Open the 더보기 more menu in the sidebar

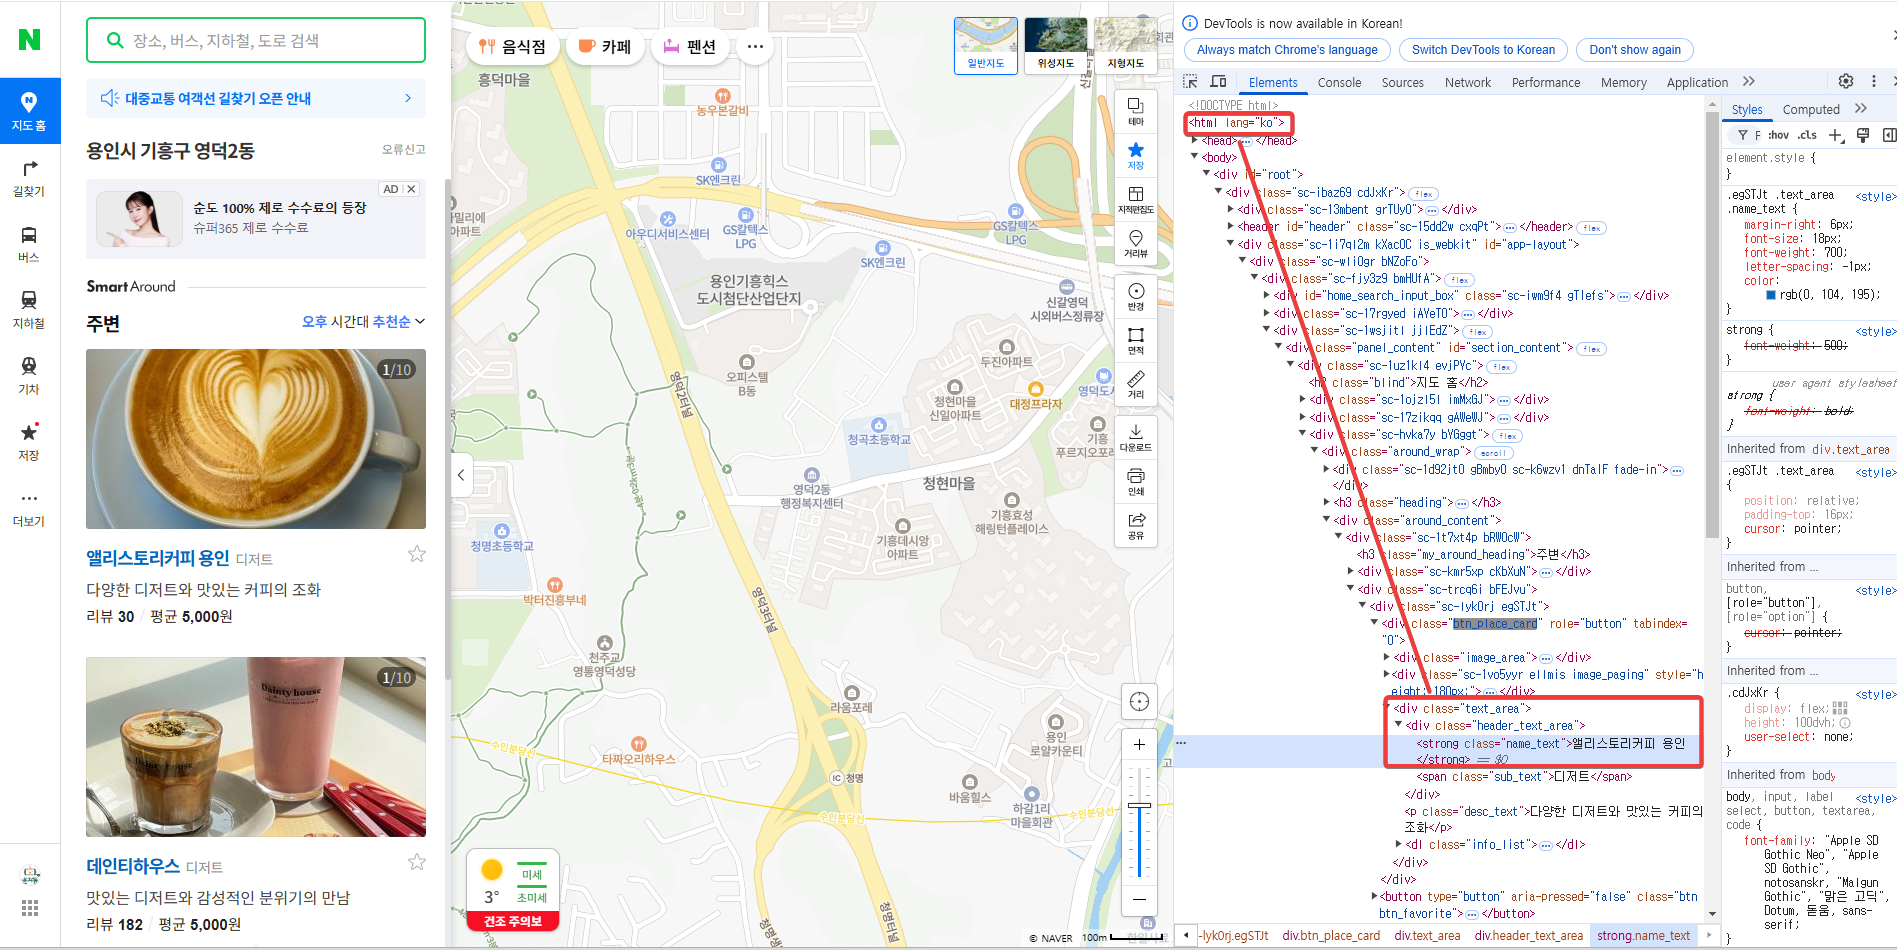click(29, 507)
